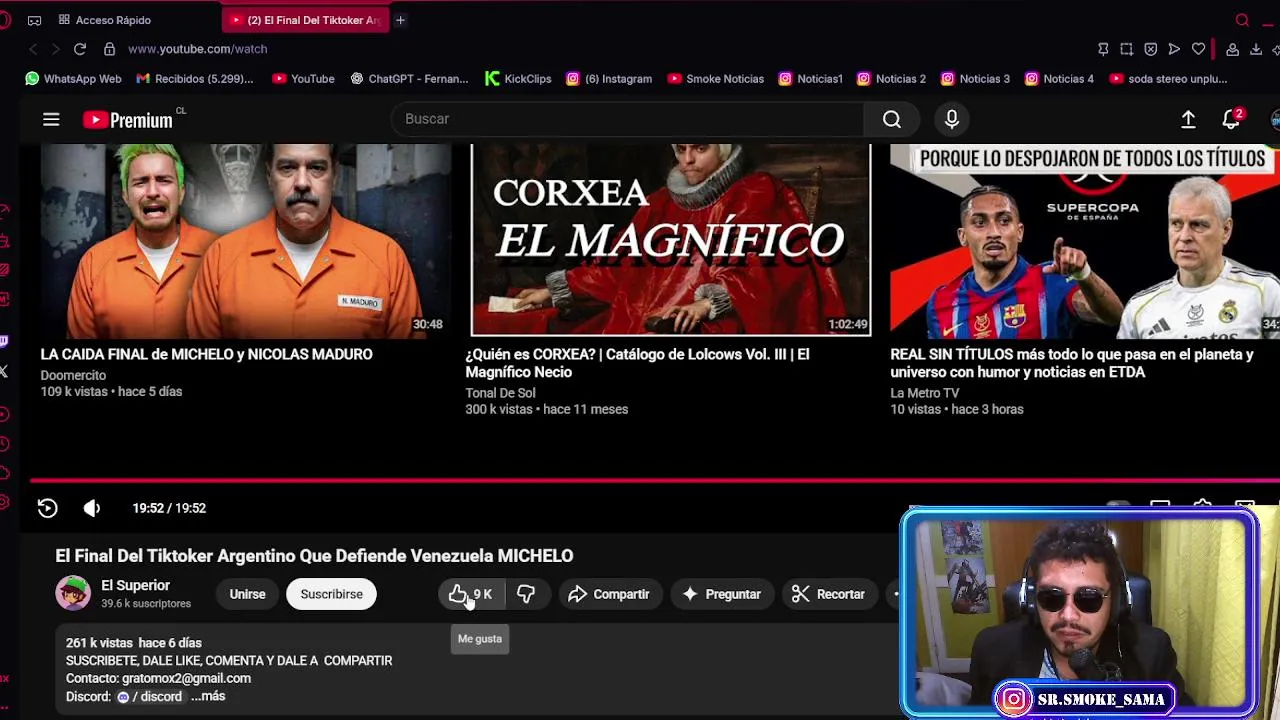The height and width of the screenshot is (720, 1280).
Task: Open Gmail Recibidos bookmark
Action: click(x=195, y=78)
